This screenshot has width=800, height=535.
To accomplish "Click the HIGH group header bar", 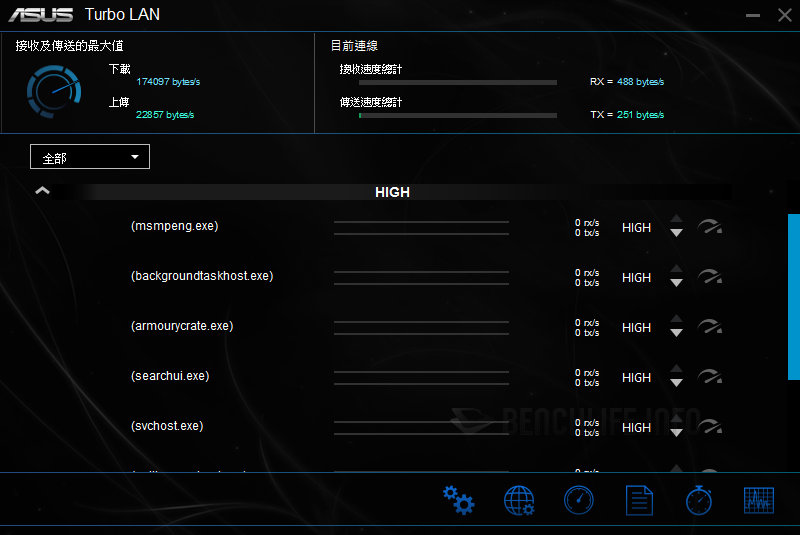I will 392,192.
